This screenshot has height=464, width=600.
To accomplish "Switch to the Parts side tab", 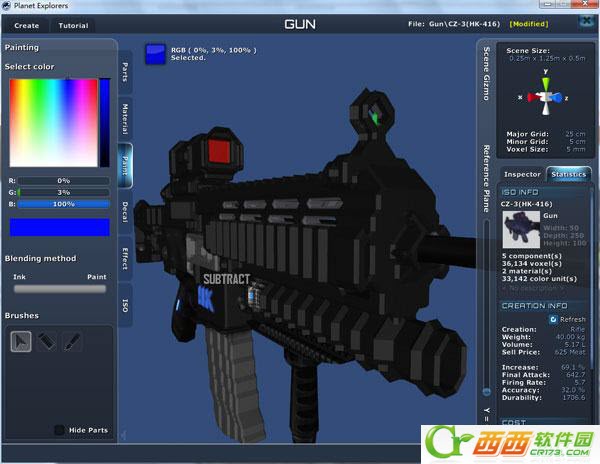I will click(x=125, y=72).
